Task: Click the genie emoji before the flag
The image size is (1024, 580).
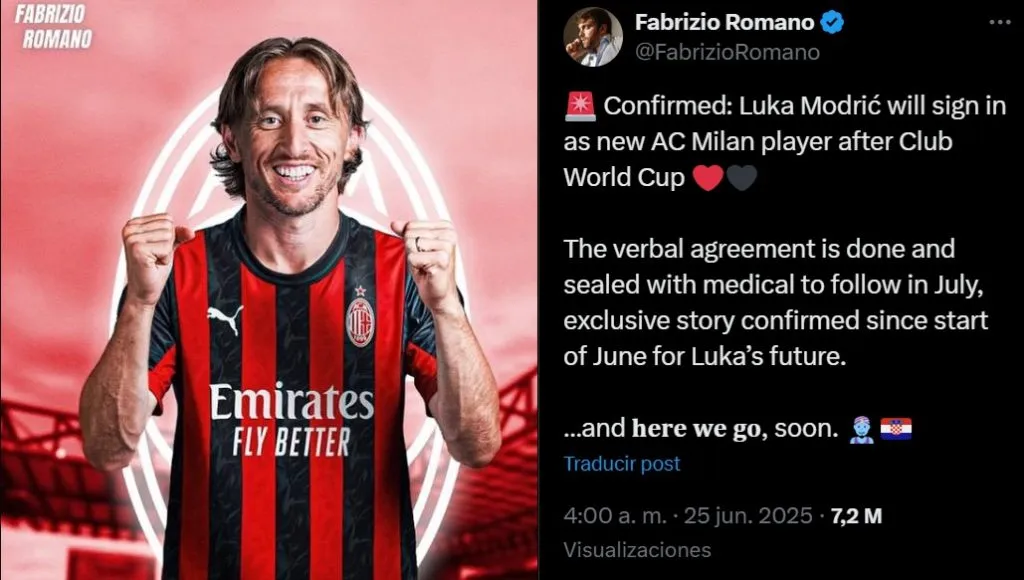Action: tap(861, 430)
